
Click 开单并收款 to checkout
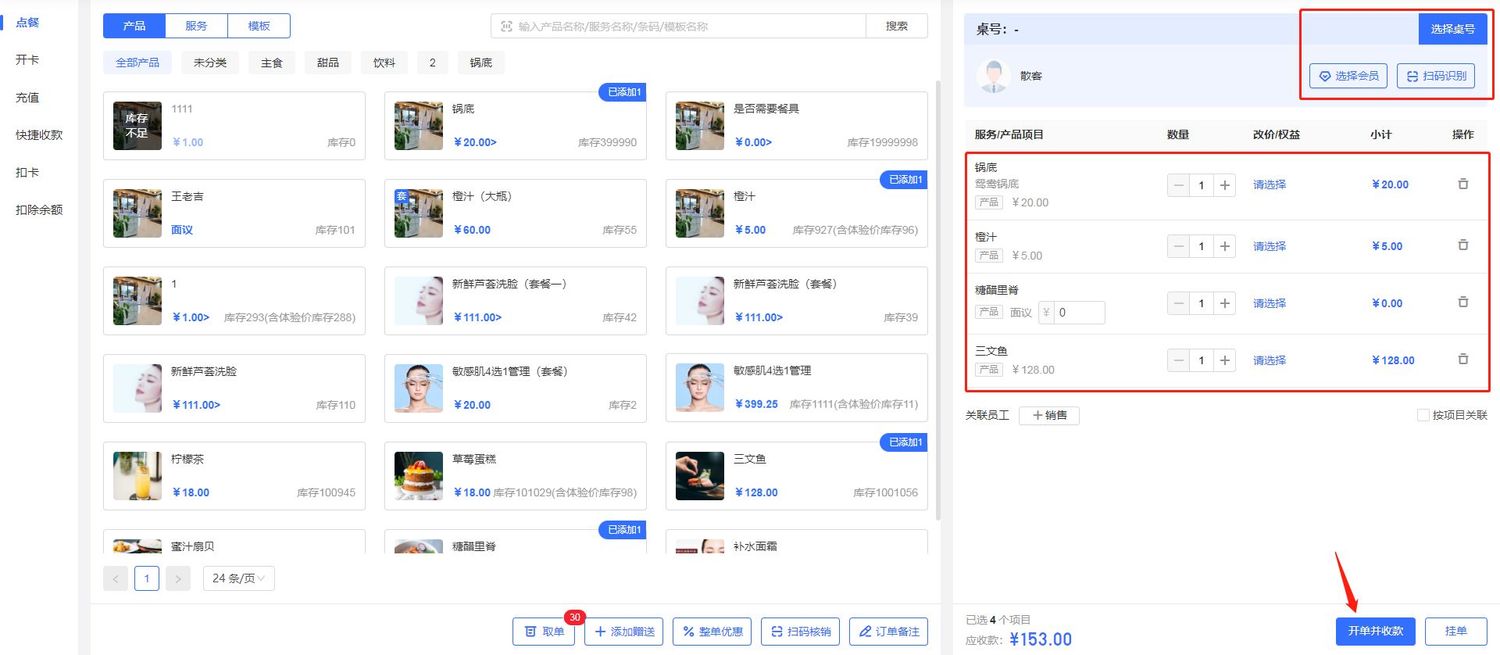1375,632
